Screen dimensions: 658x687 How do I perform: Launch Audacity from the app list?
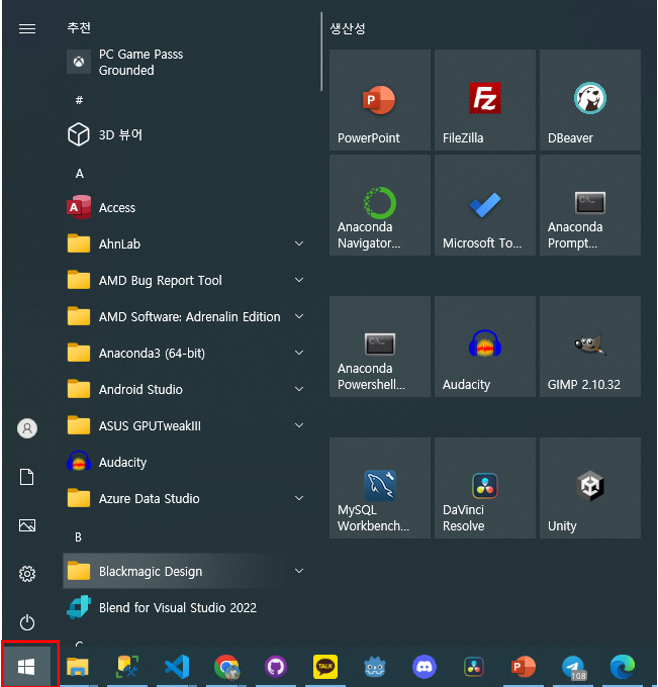click(186, 462)
